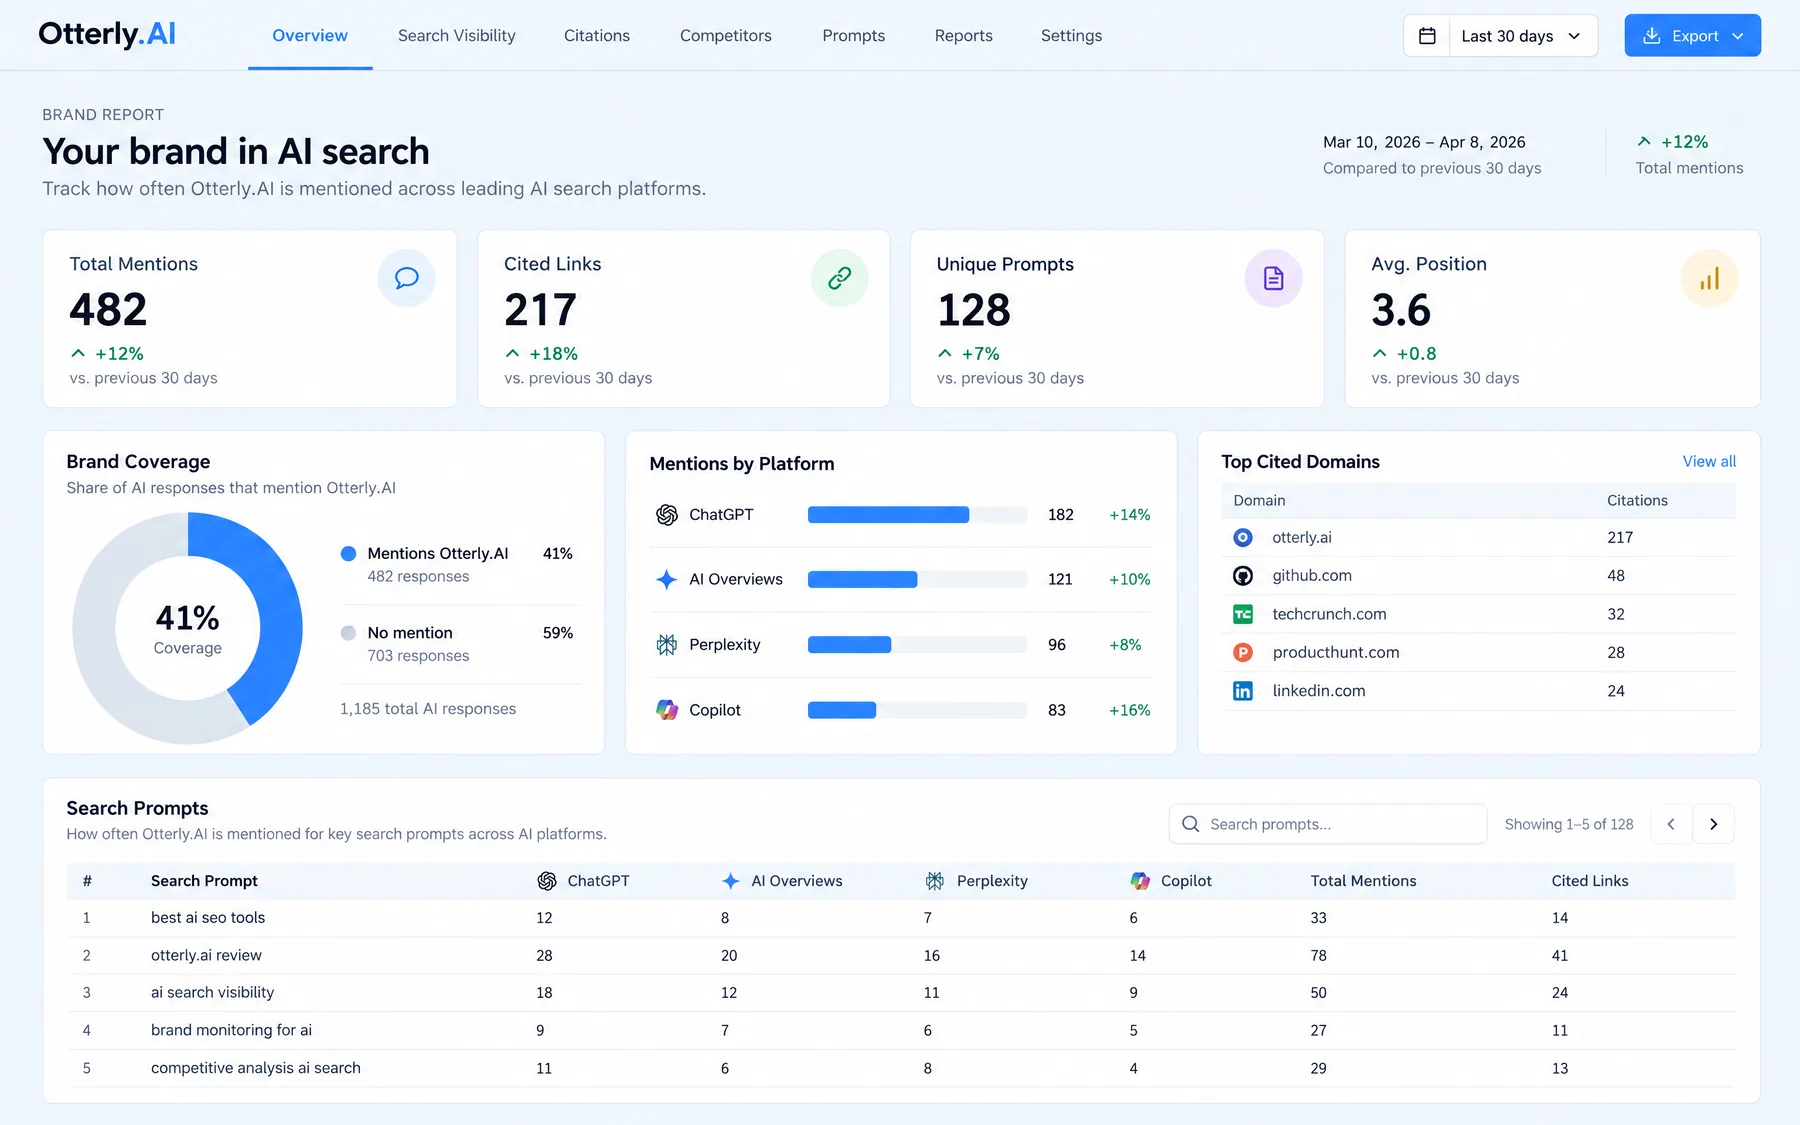Image resolution: width=1800 pixels, height=1125 pixels.
Task: Click the Copilot icon in the table header
Action: click(1140, 881)
